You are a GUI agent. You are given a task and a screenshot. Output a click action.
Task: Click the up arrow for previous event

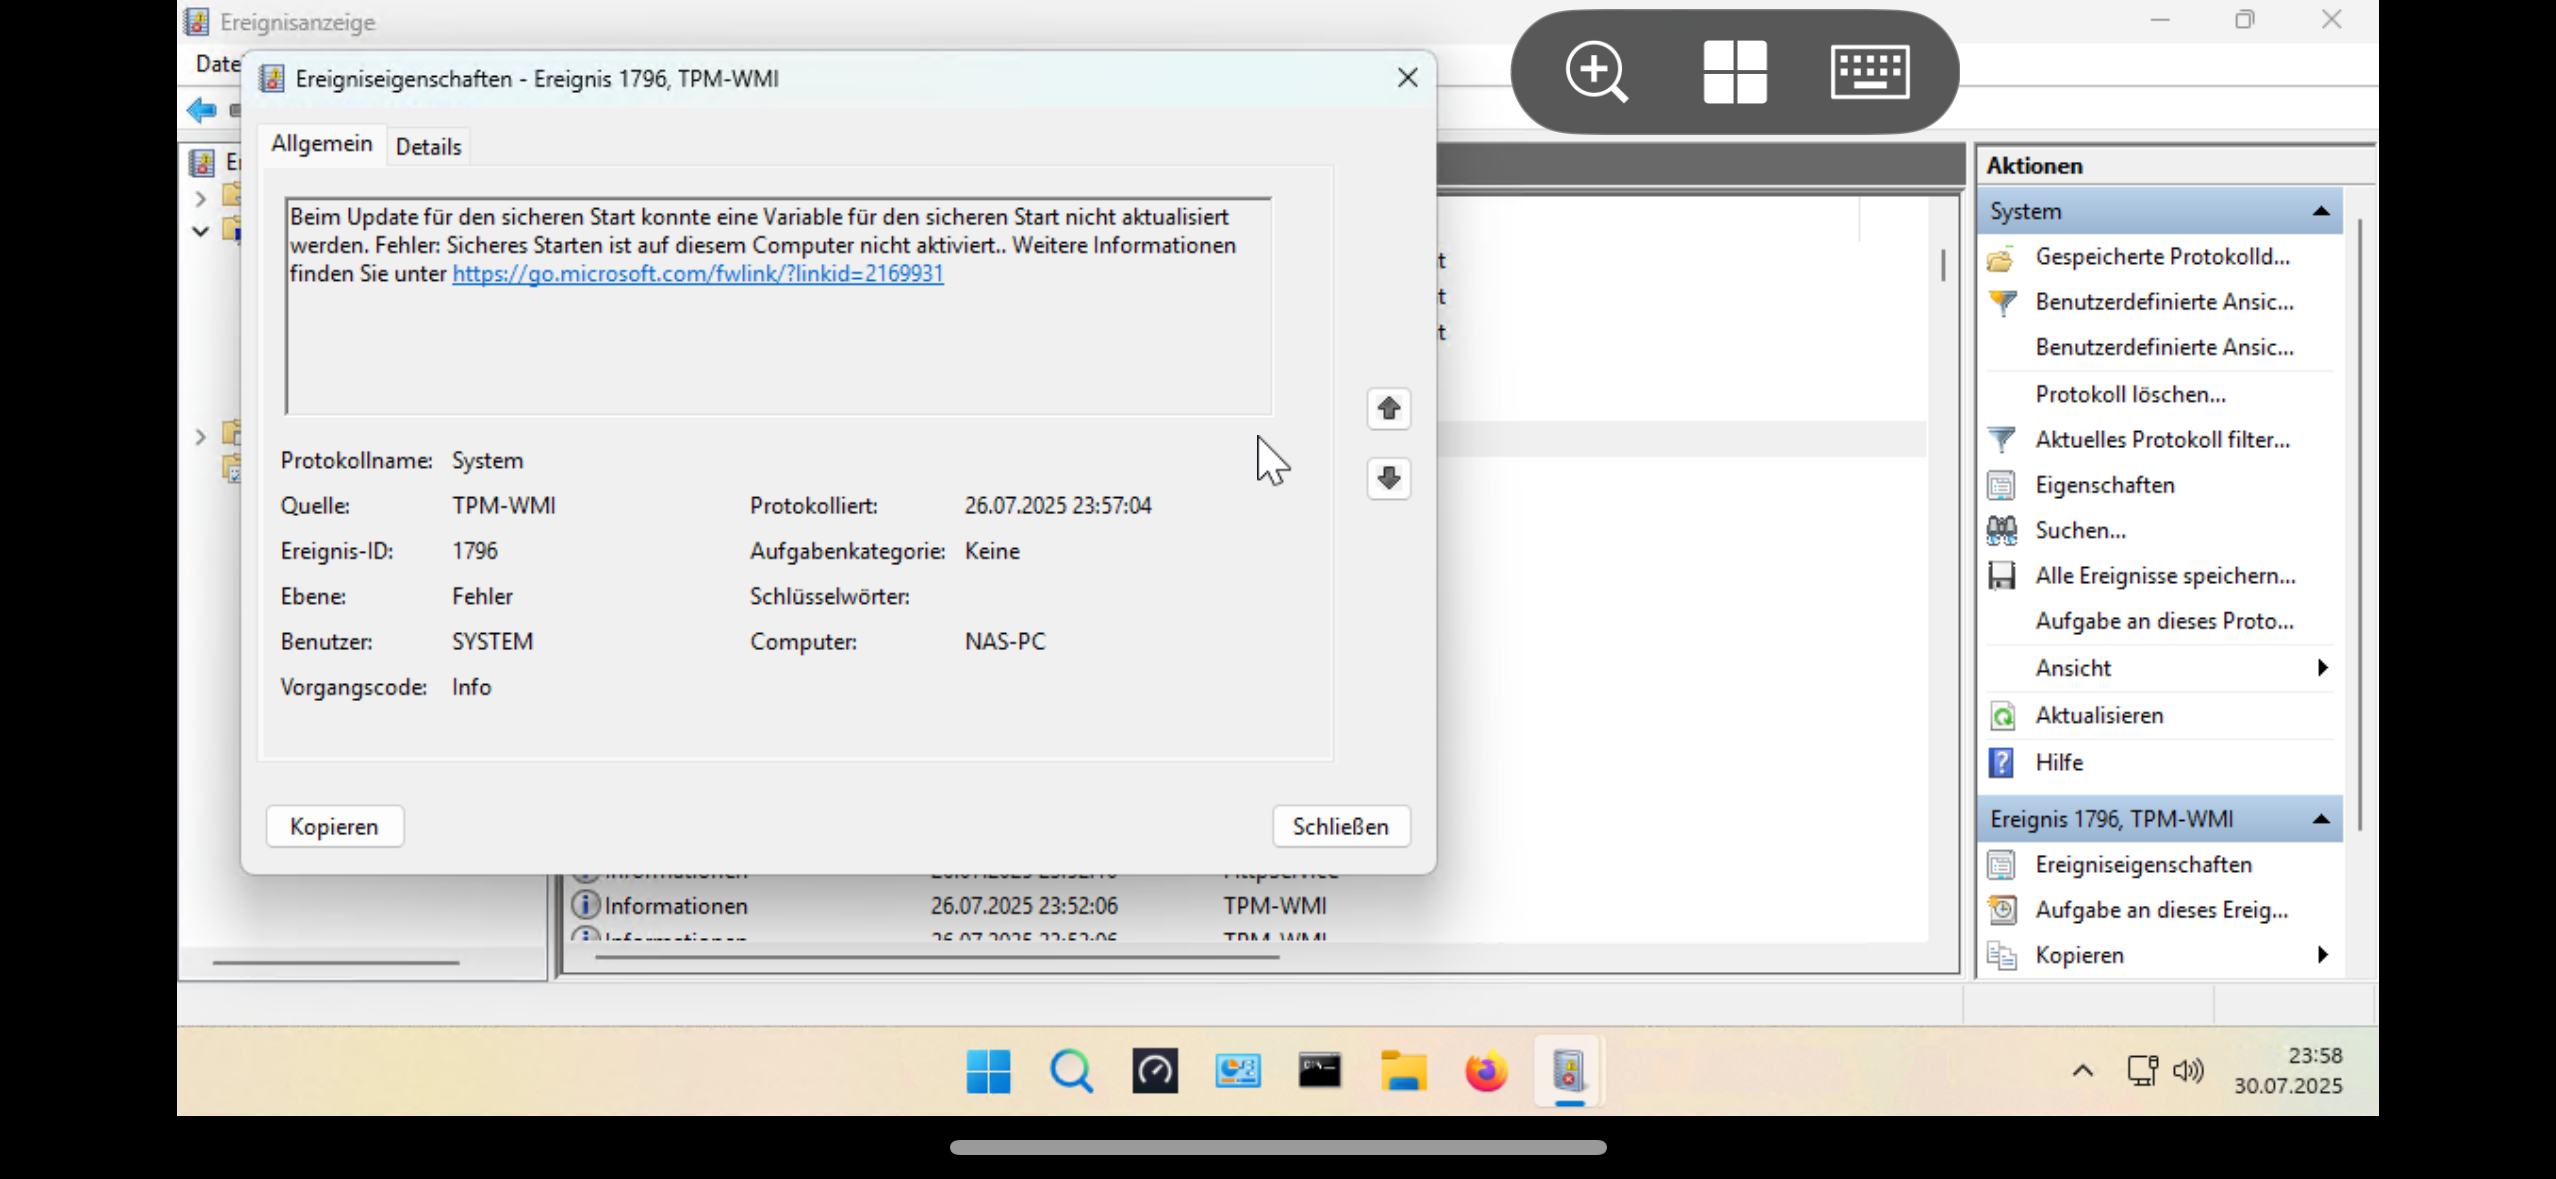click(x=1388, y=408)
